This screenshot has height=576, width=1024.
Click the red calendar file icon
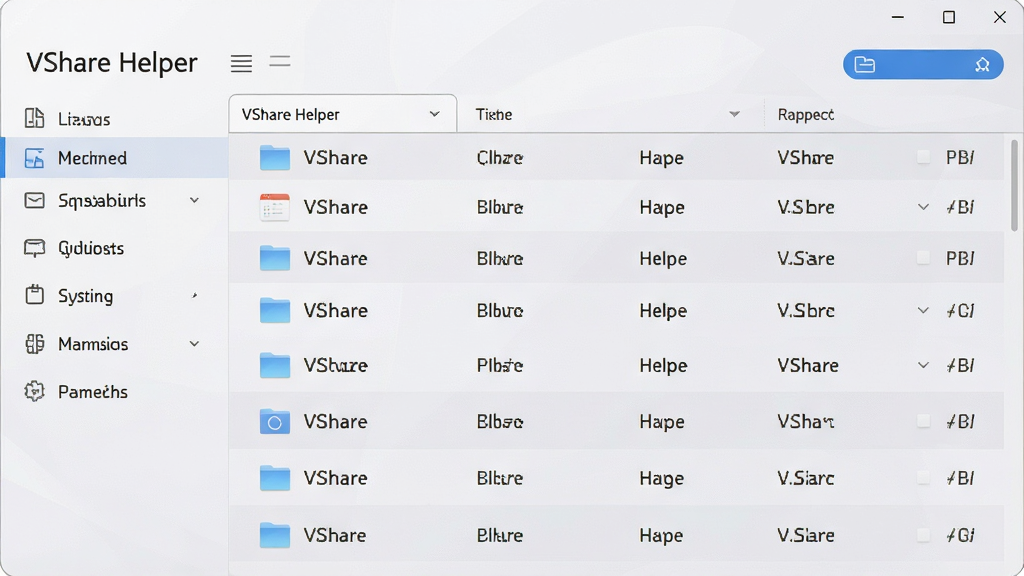click(x=274, y=207)
